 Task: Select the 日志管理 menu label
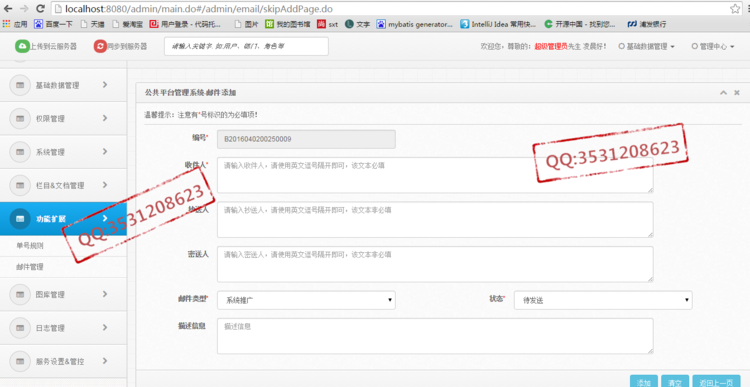(50, 328)
